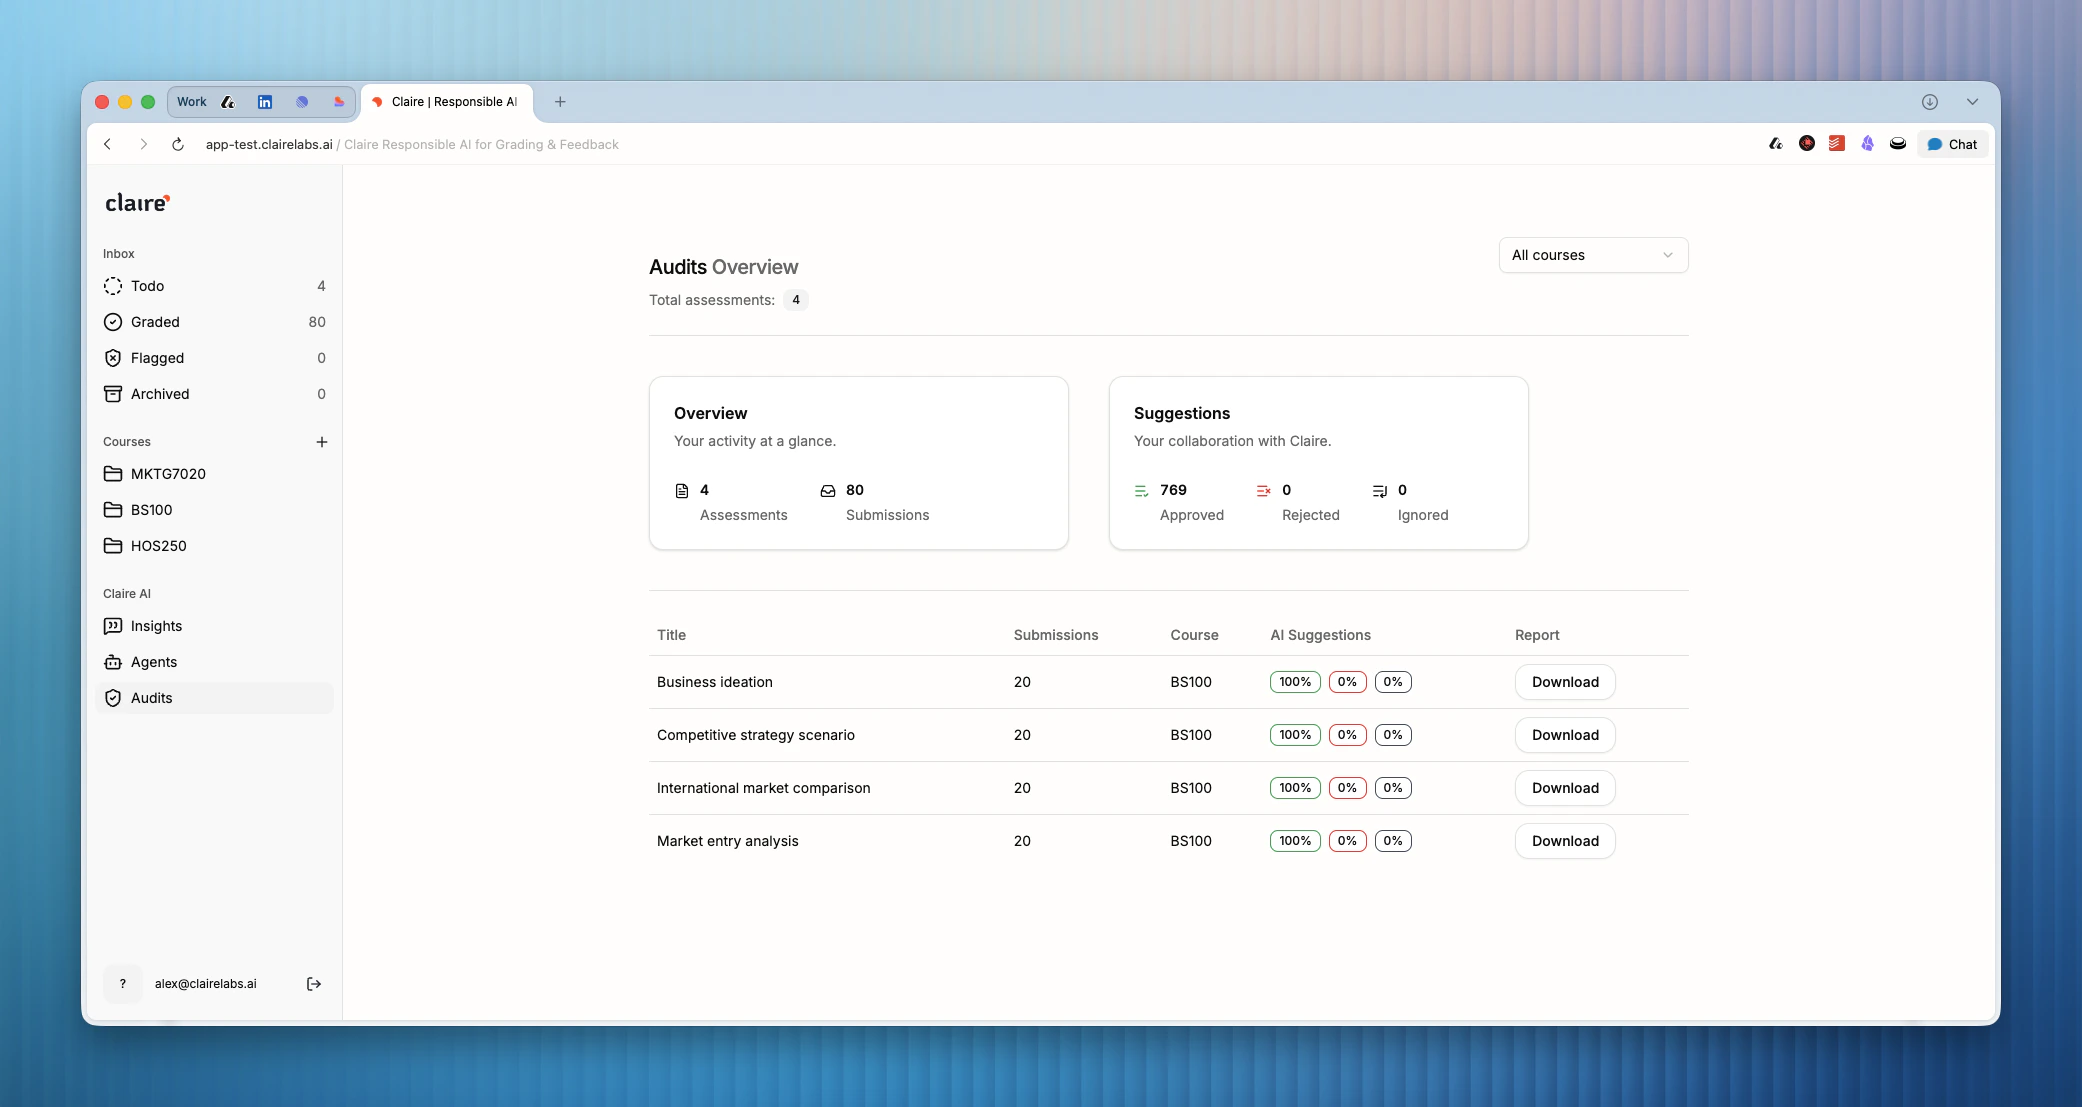
Task: Click the logout icon beside the email
Action: coord(313,984)
